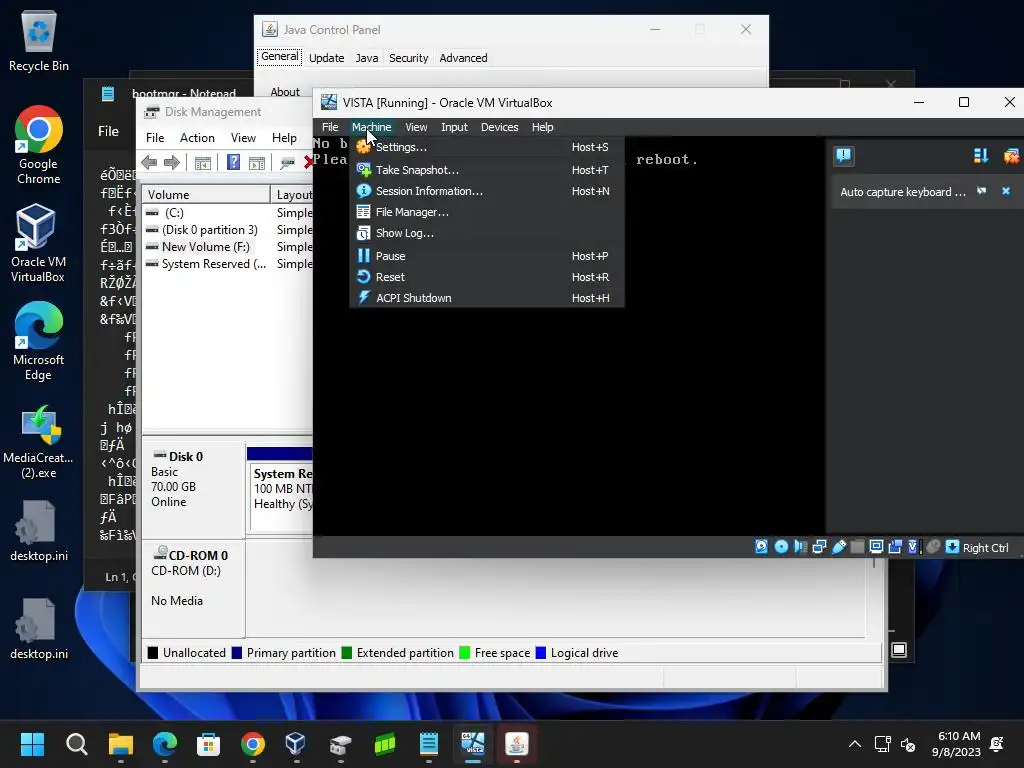
Task: Open the VirtualBox Devices menu
Action: pos(500,127)
